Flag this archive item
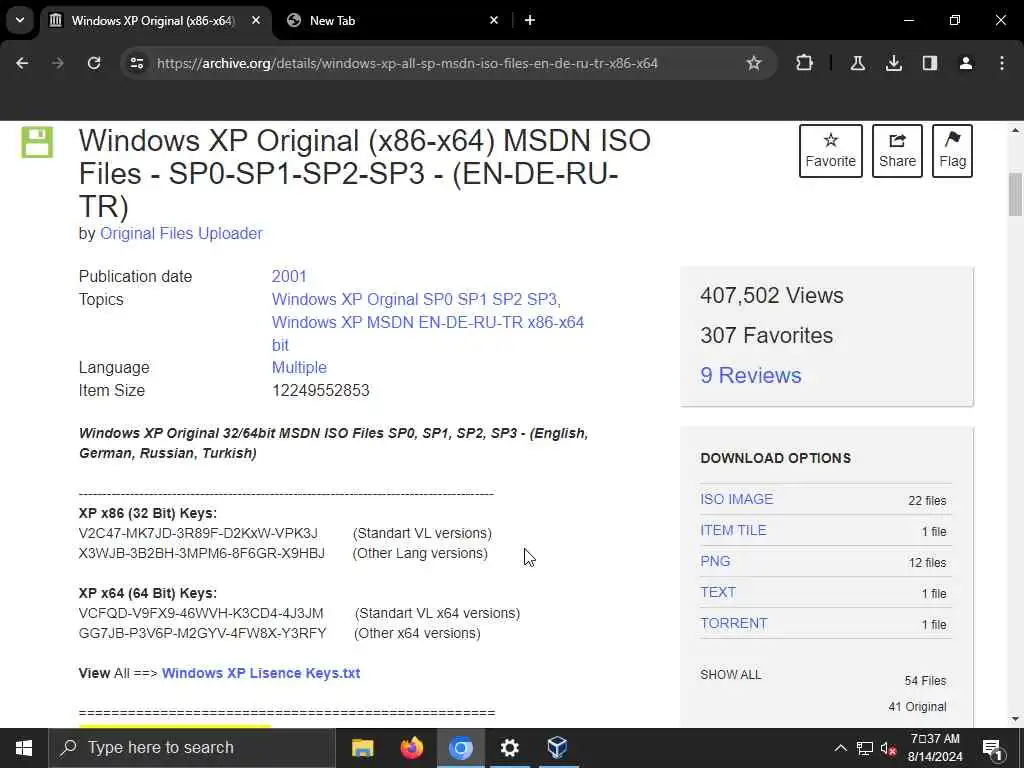The image size is (1024, 768). click(x=952, y=151)
